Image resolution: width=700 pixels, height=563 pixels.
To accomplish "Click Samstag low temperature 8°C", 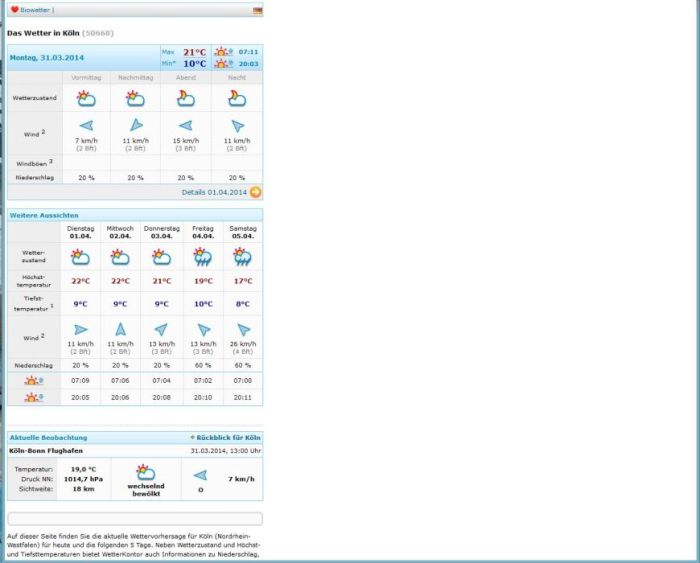I will (x=243, y=304).
